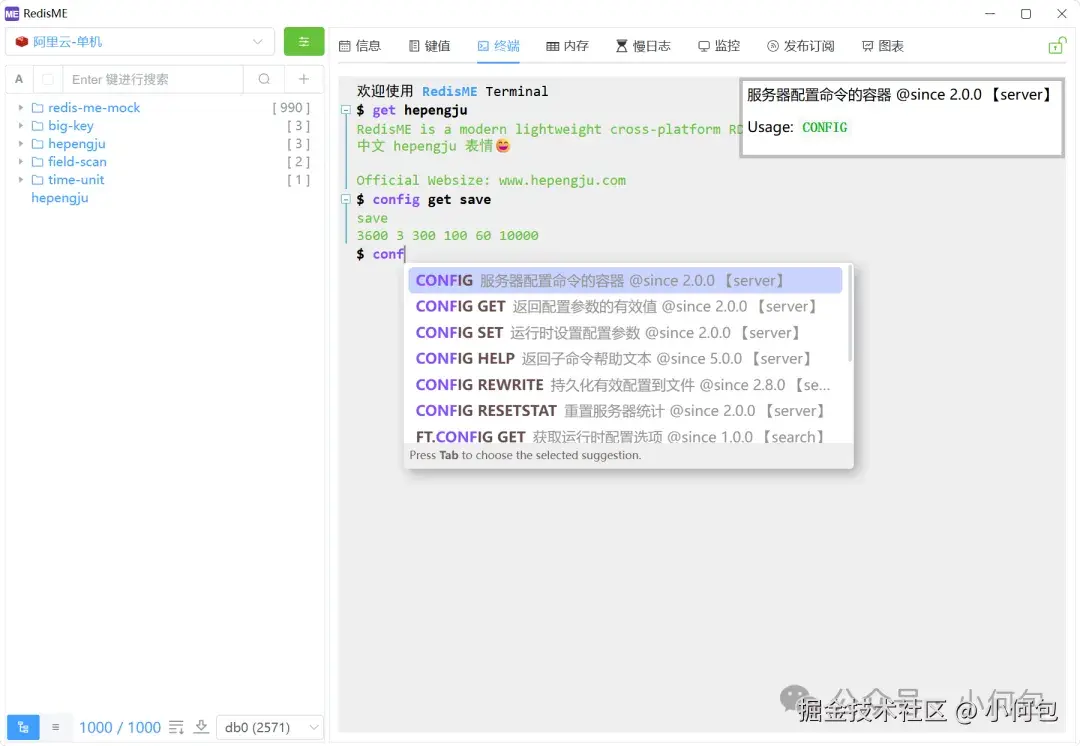
Task: Click the terminal 'conf' input line
Action: click(x=381, y=254)
